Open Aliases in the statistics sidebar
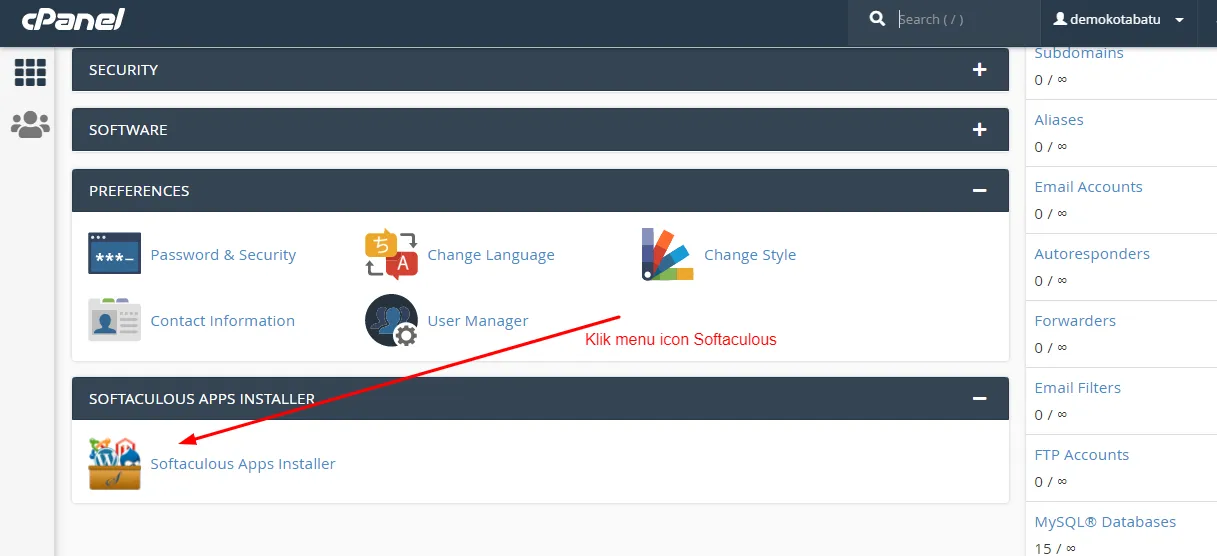Screen dimensions: 1217x556 [1059, 120]
